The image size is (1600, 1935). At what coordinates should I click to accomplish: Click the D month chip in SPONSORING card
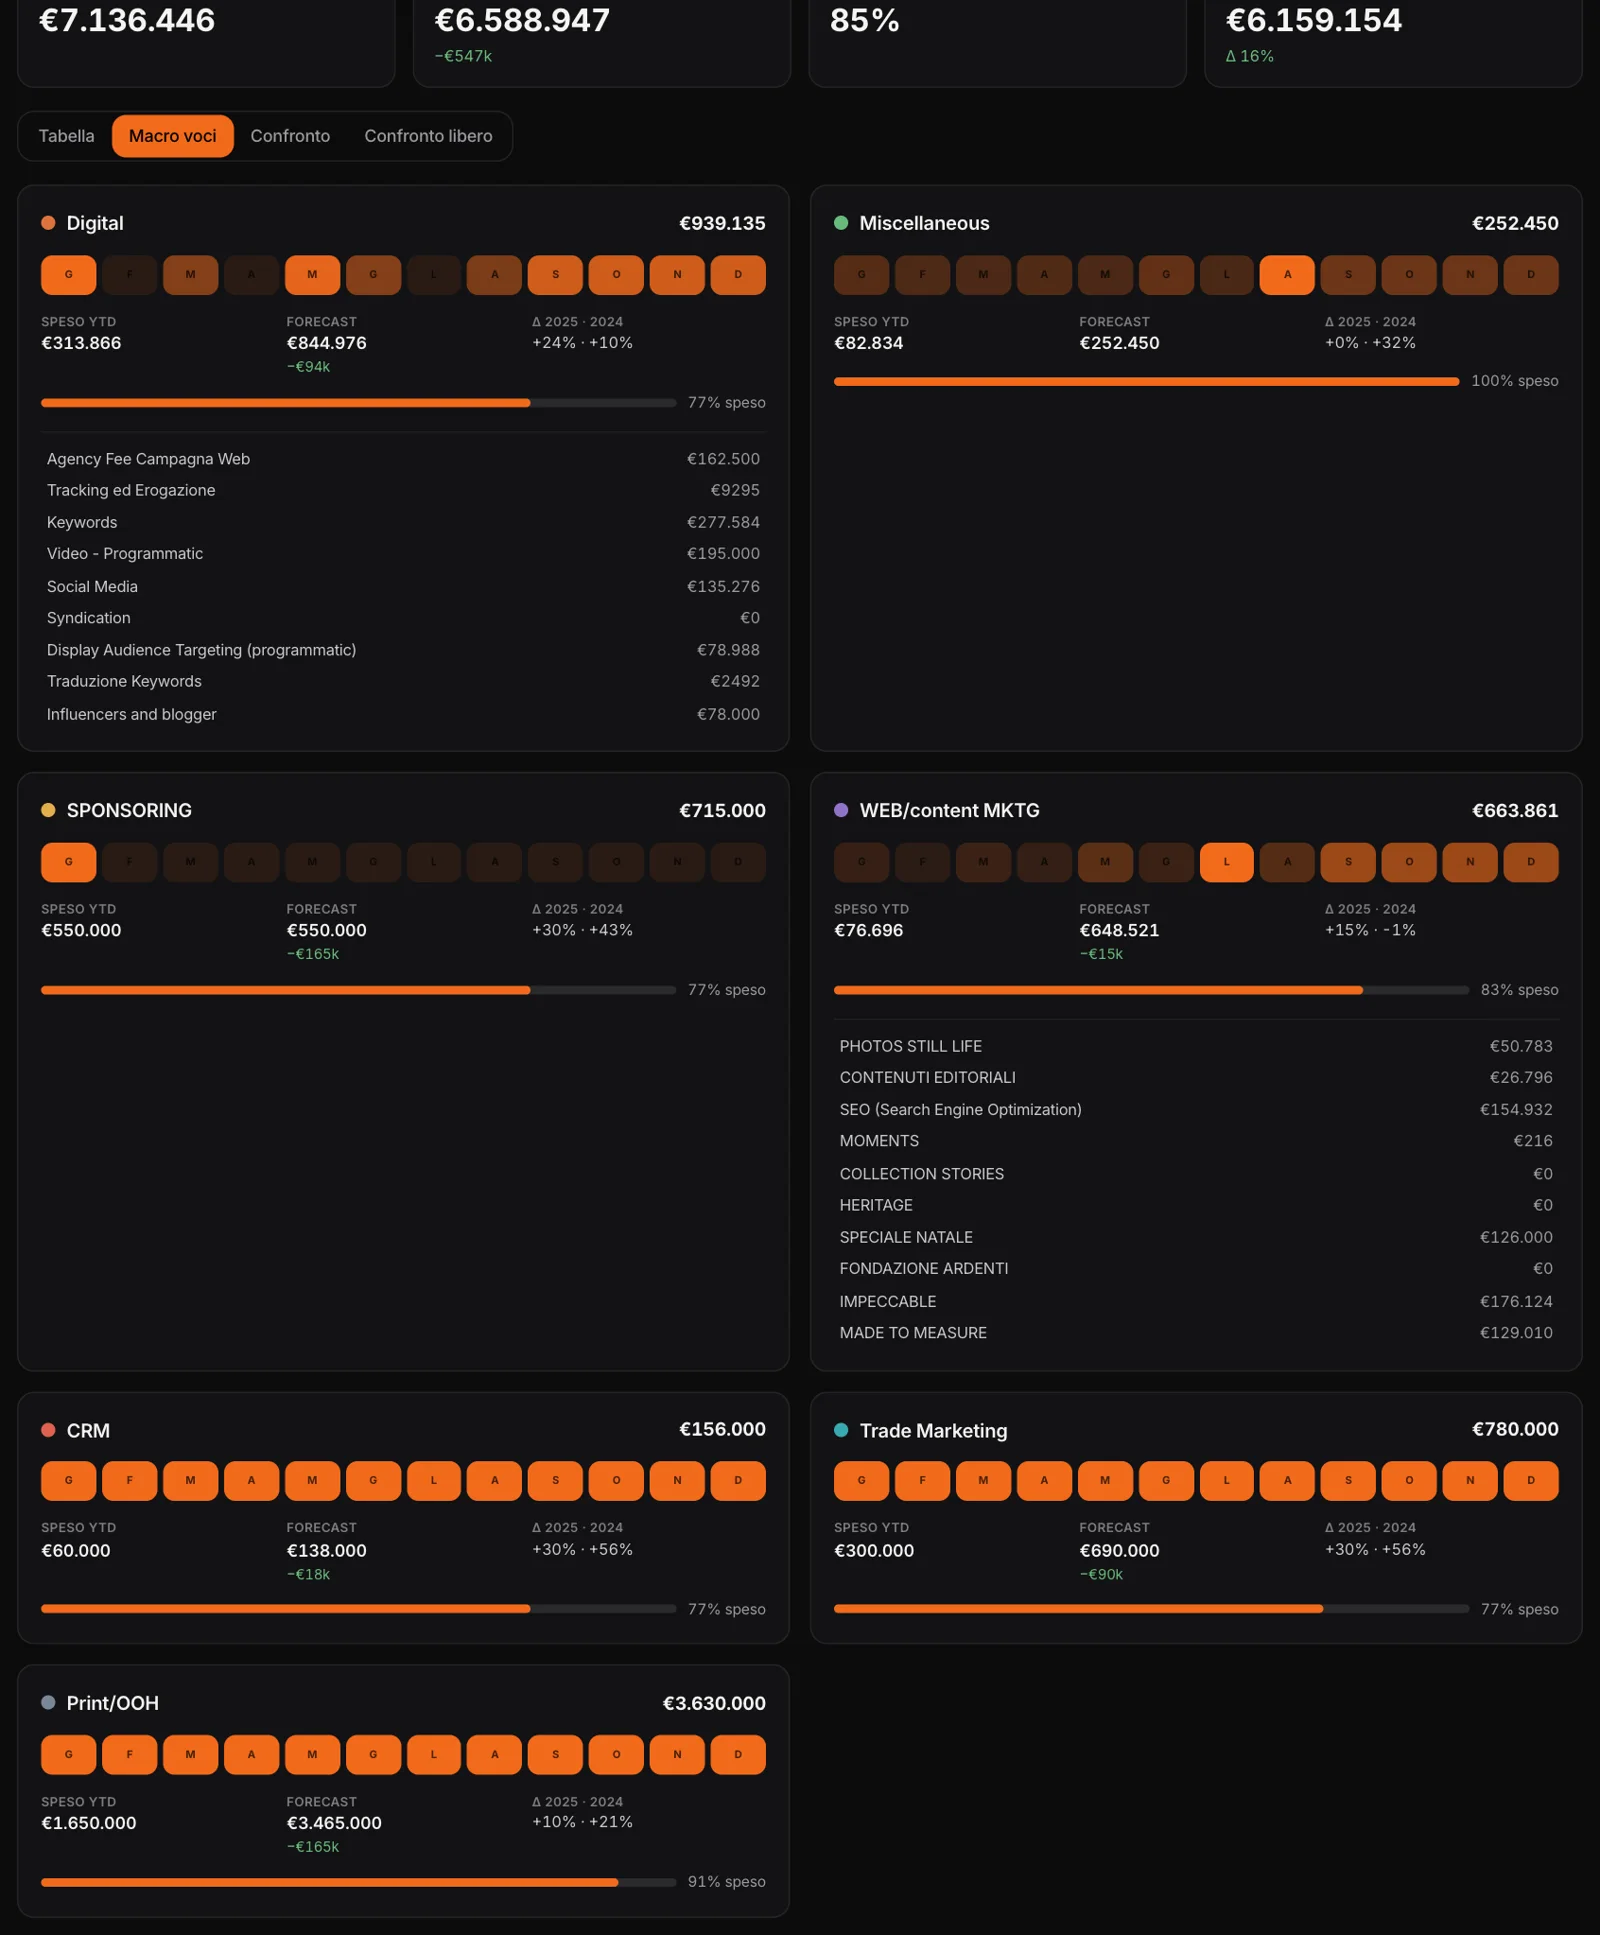tap(738, 862)
